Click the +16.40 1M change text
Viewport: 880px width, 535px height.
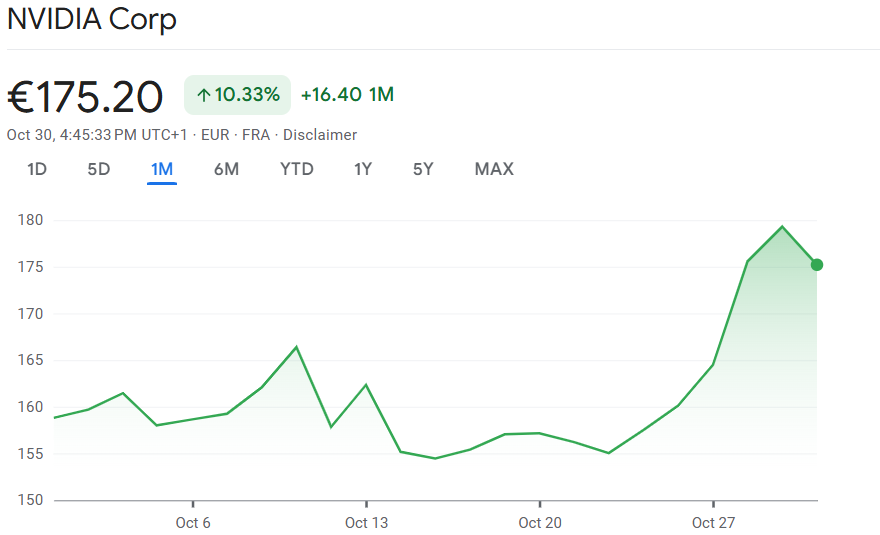(347, 95)
